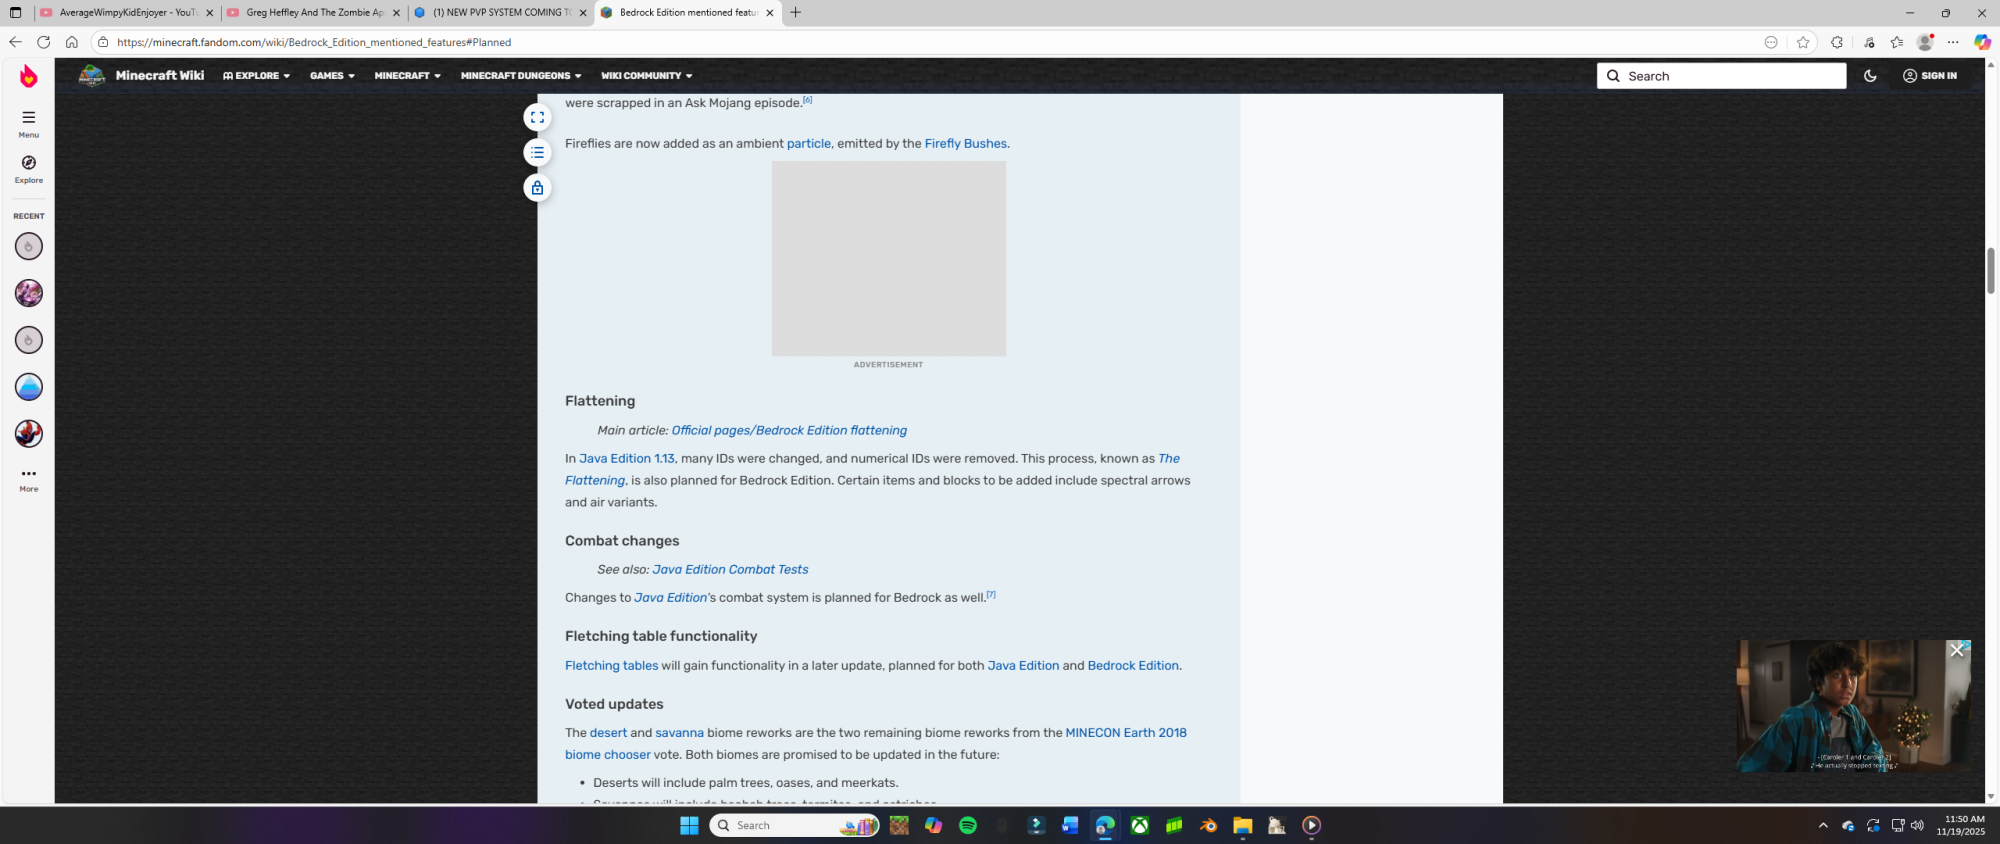Click the SIGN IN button

1930,76
